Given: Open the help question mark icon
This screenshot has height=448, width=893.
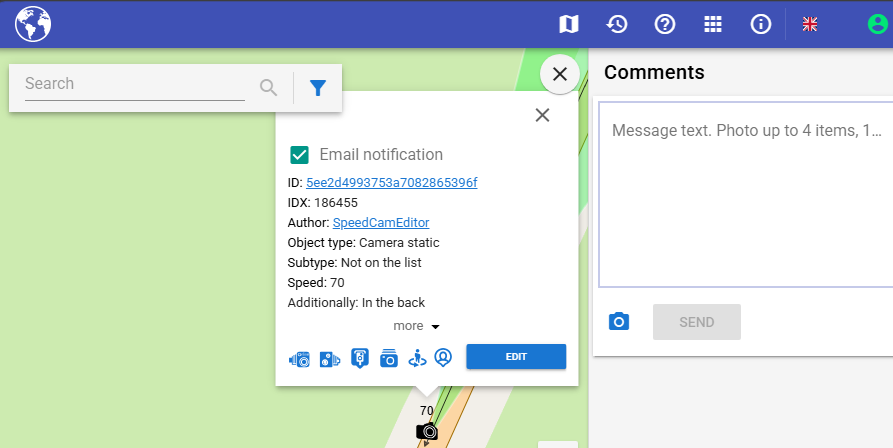Looking at the screenshot, I should point(665,24).
